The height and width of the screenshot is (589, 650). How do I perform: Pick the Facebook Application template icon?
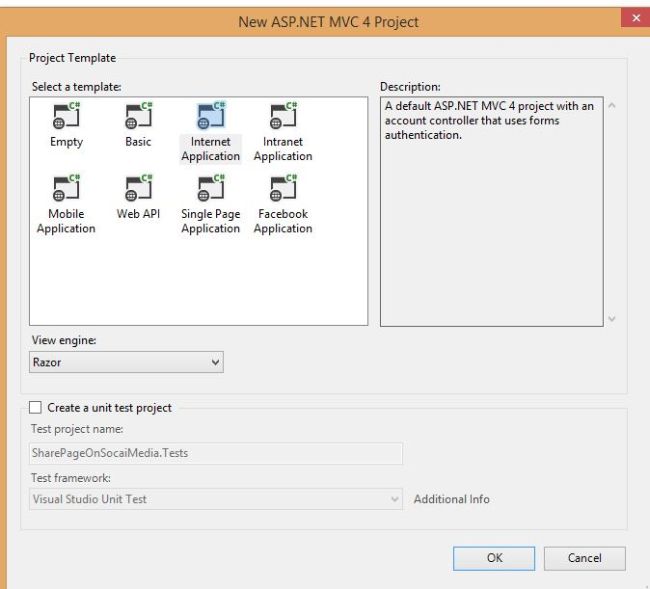click(283, 188)
